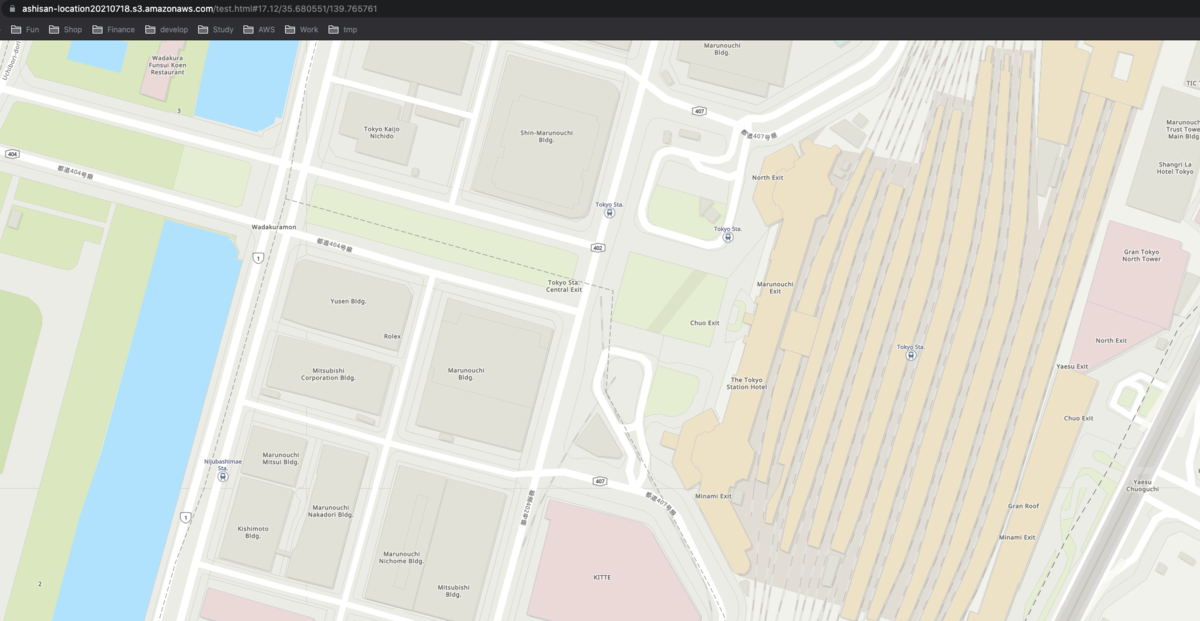Click the Nijubashimae Sta. transit icon
This screenshot has height=621, width=1200.
click(223, 476)
